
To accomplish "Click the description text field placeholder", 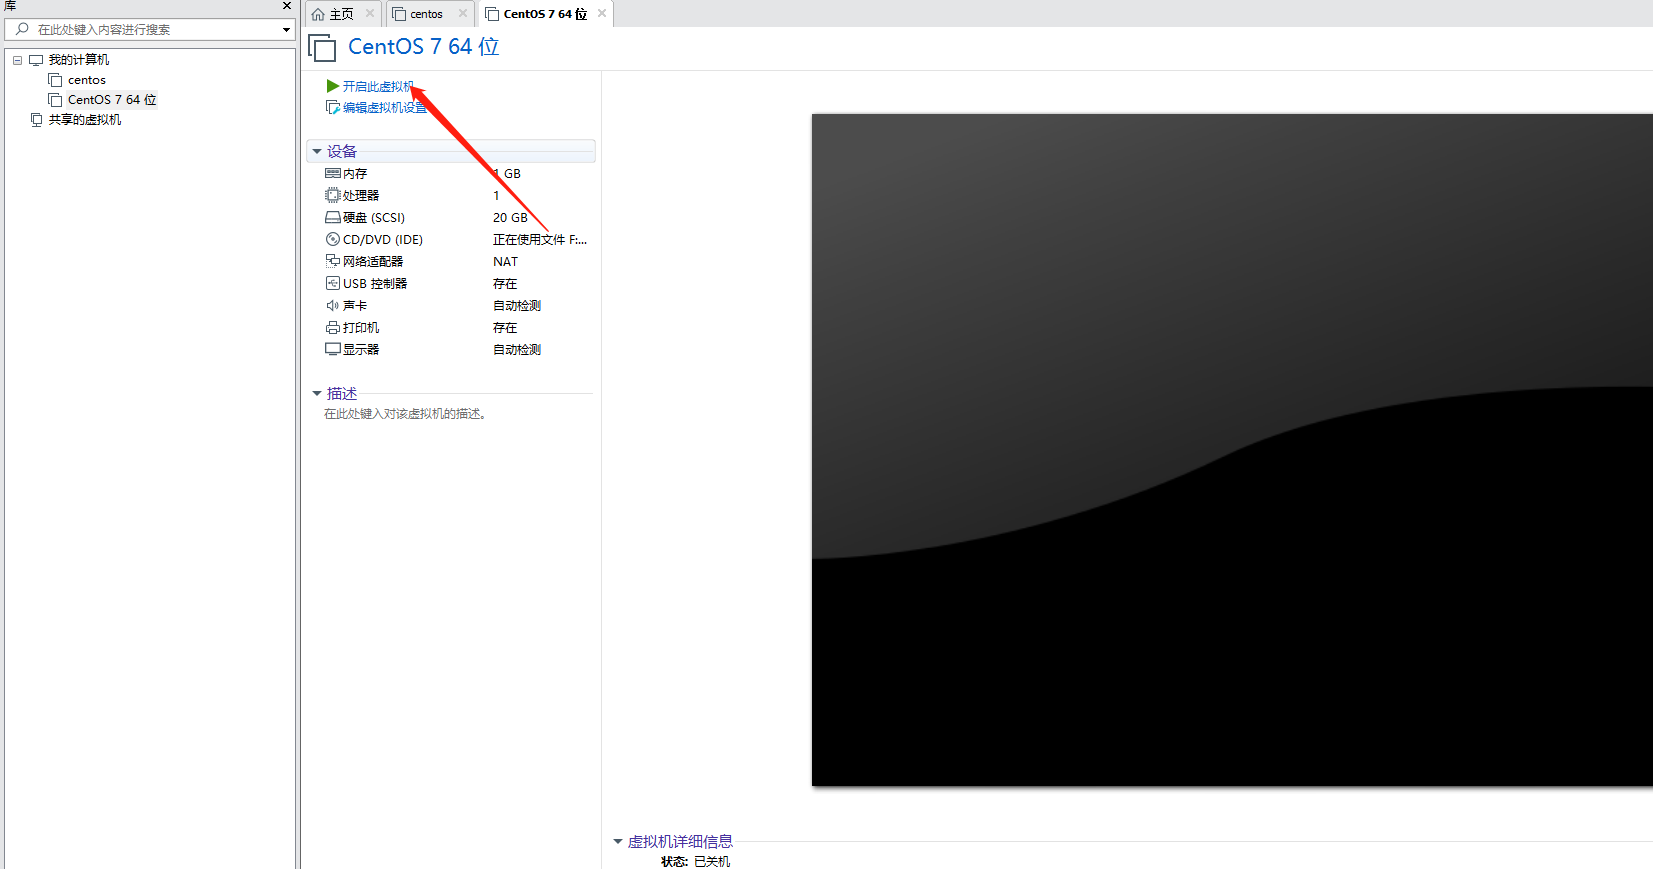I will (405, 414).
